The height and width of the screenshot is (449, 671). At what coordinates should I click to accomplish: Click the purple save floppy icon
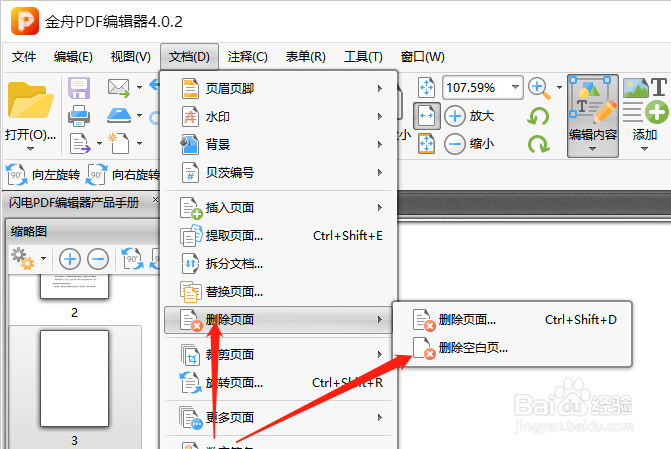pos(79,88)
